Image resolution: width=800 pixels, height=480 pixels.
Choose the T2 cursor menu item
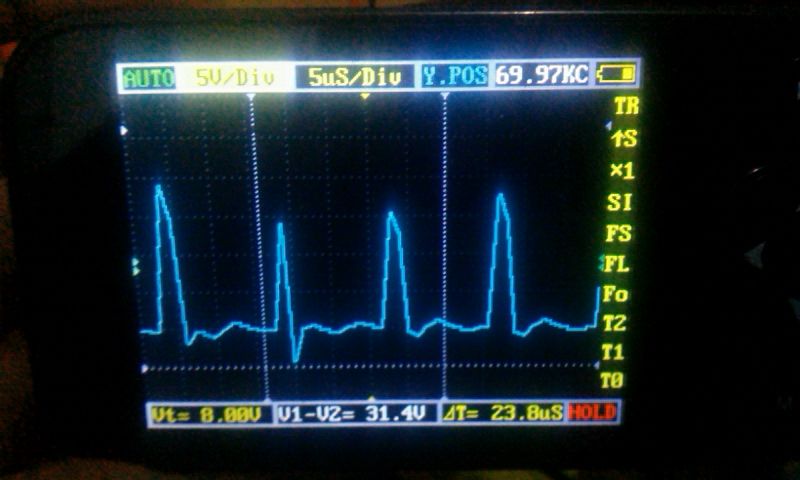(x=614, y=323)
